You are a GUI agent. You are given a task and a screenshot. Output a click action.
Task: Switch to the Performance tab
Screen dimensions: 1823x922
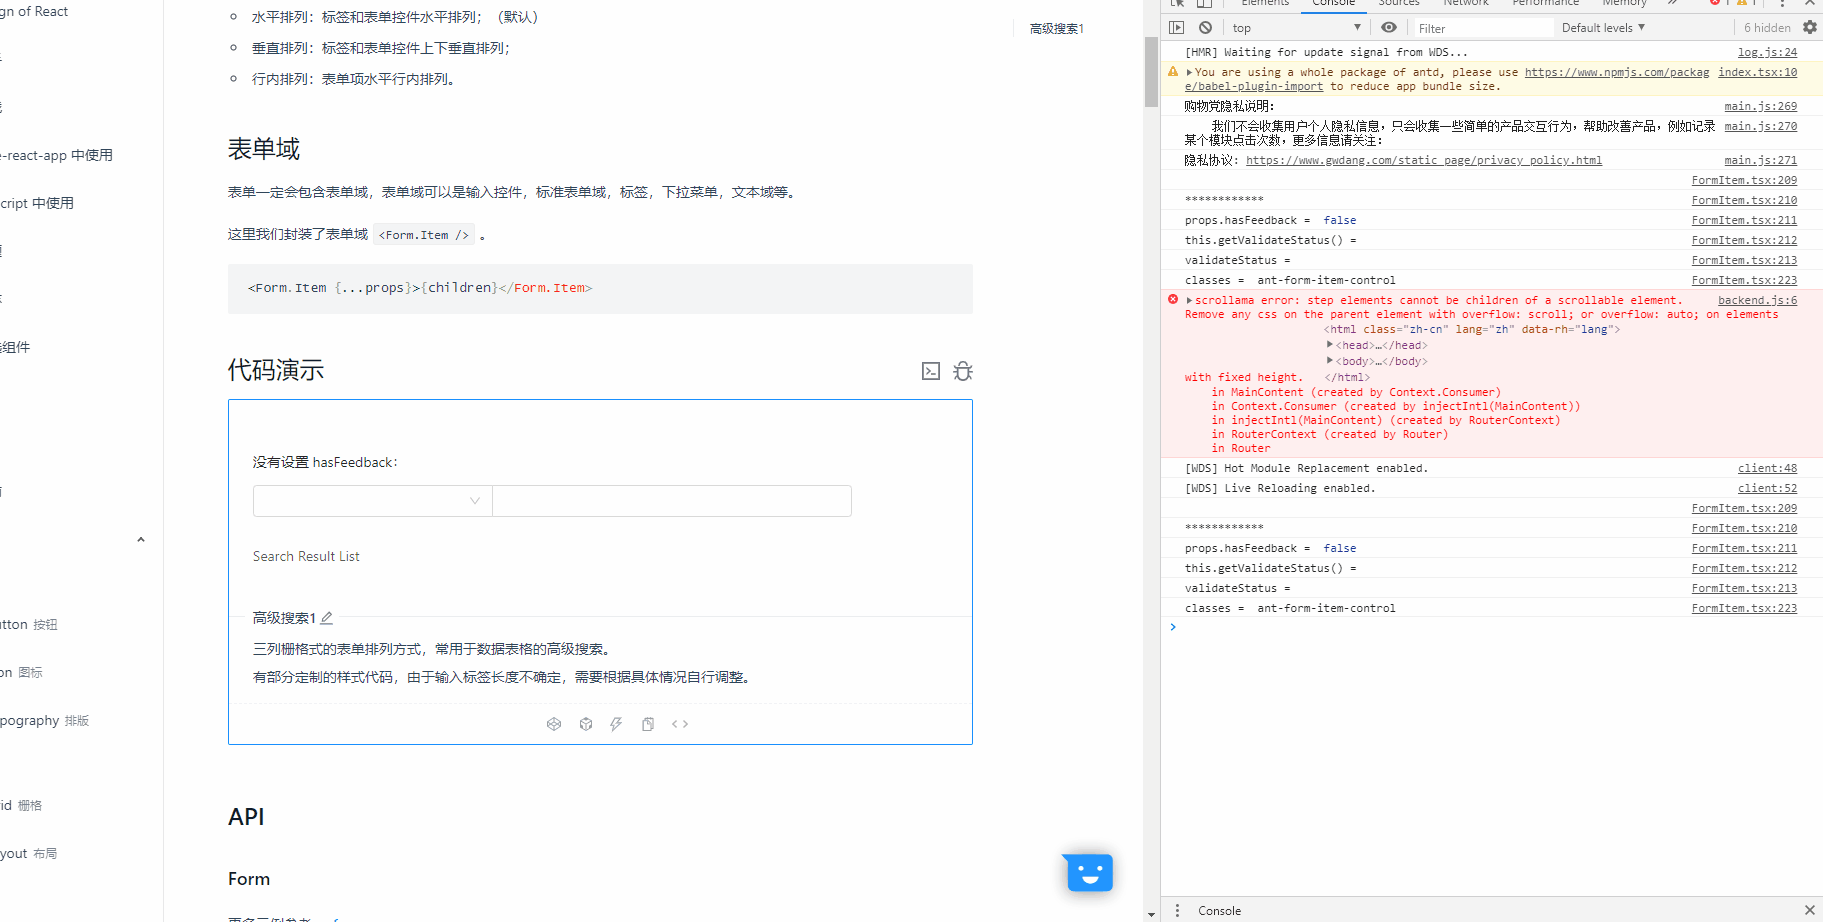pyautogui.click(x=1545, y=3)
